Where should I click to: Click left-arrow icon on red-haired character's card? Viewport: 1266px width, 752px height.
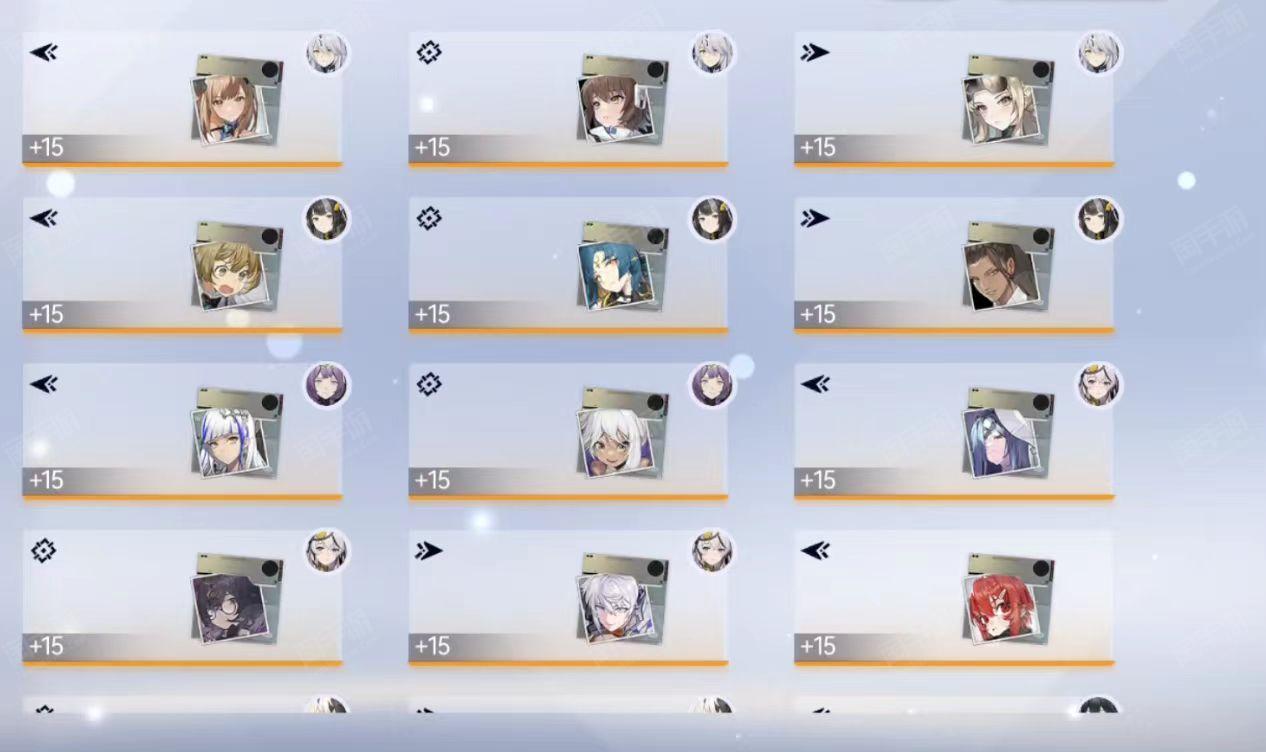pyautogui.click(x=815, y=550)
